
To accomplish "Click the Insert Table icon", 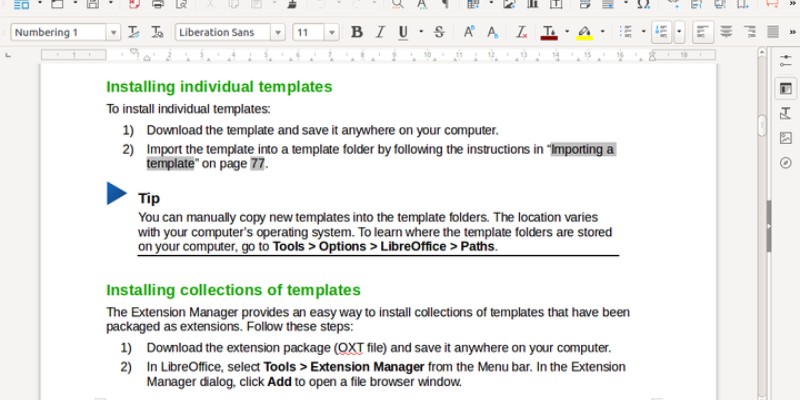I will pos(473,4).
